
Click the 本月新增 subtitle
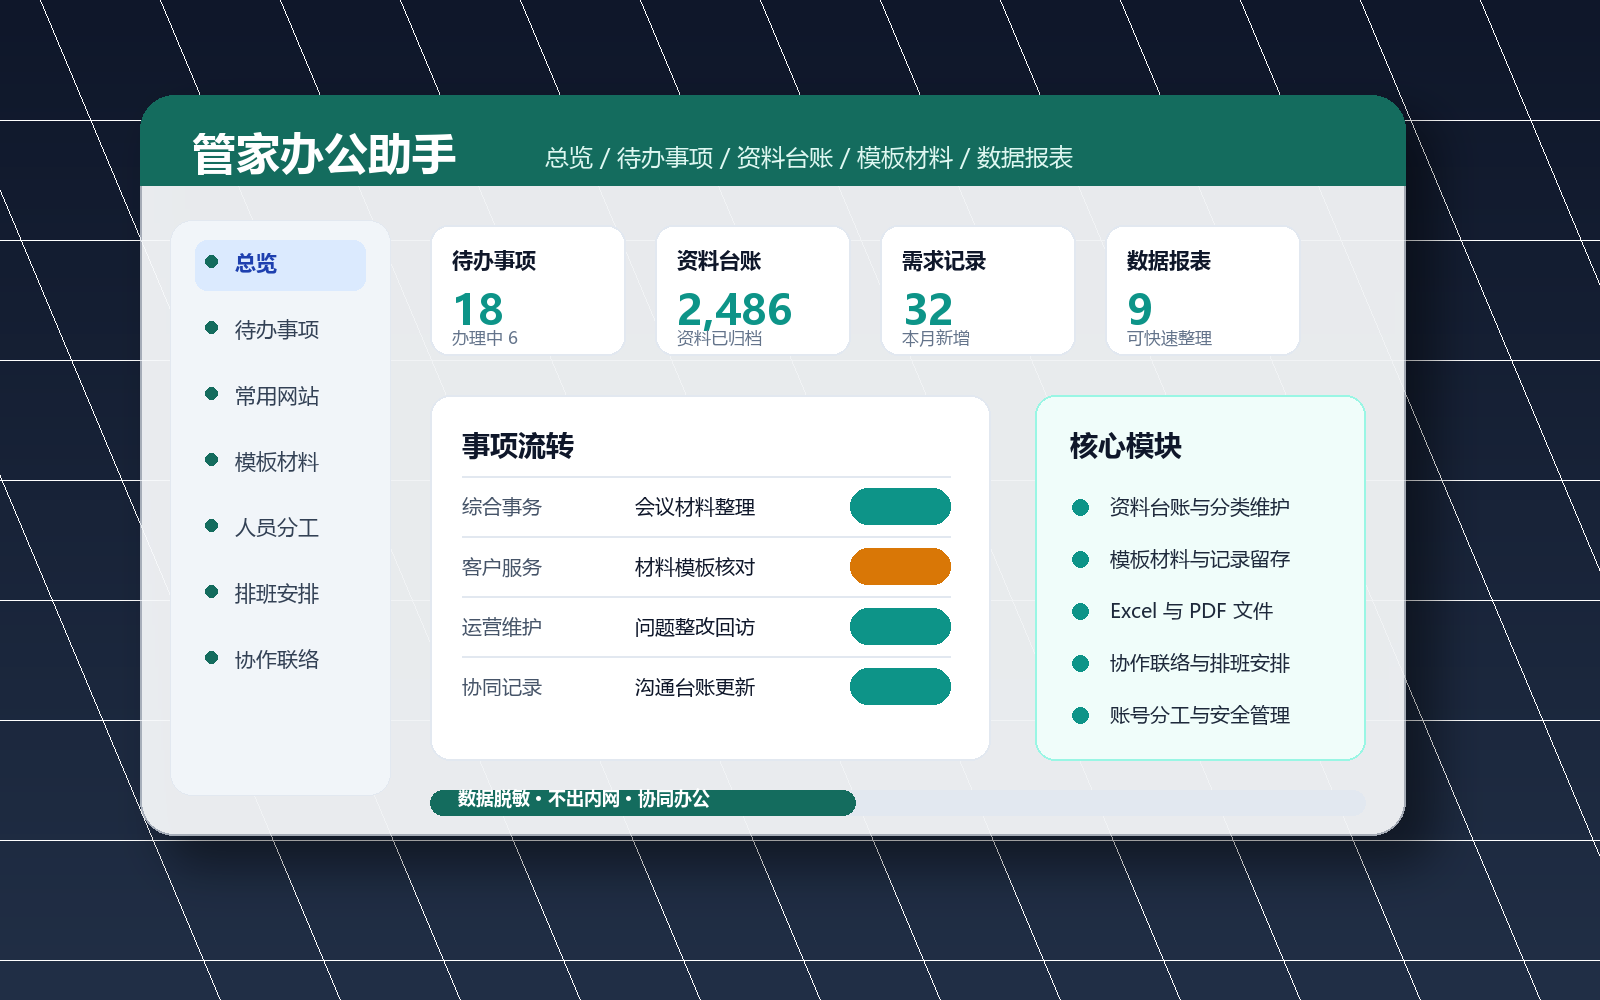[x=936, y=338]
